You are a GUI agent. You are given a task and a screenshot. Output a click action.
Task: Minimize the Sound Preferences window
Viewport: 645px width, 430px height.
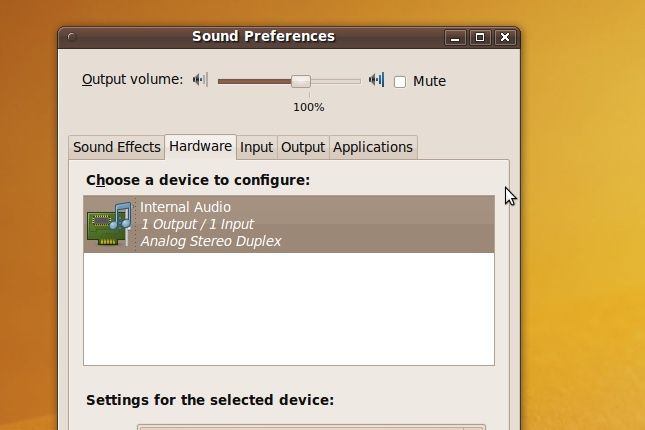(455, 37)
